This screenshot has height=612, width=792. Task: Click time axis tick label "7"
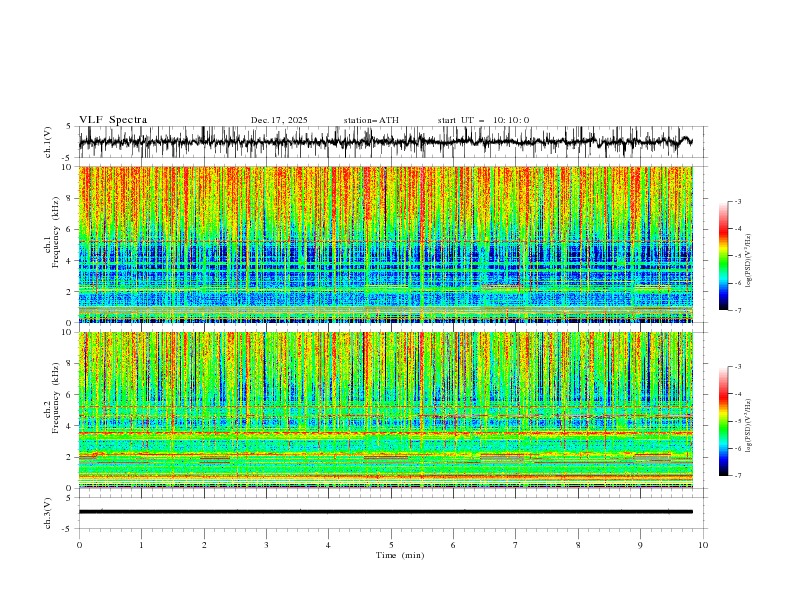coord(516,545)
